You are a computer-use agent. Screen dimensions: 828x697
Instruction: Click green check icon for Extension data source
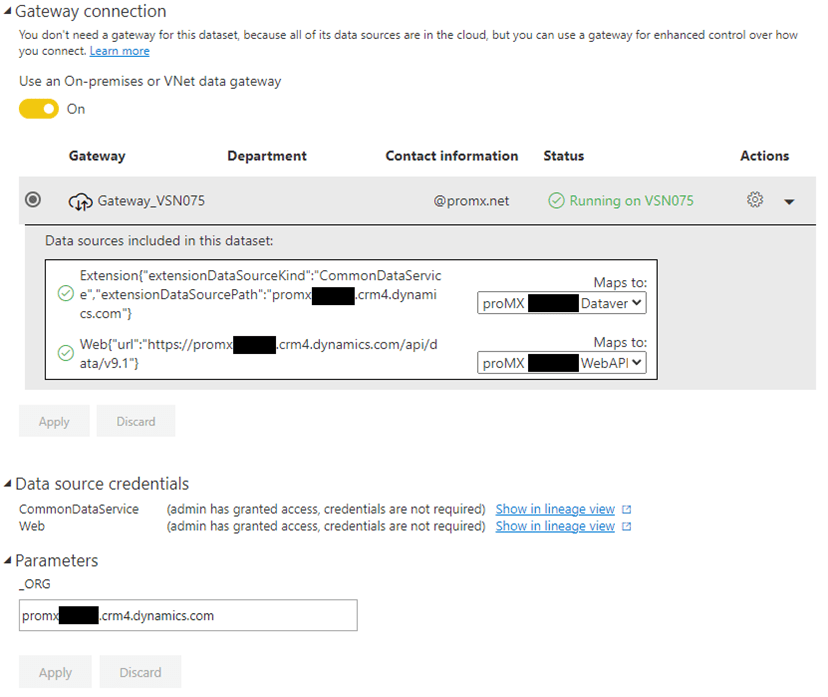tap(66, 293)
